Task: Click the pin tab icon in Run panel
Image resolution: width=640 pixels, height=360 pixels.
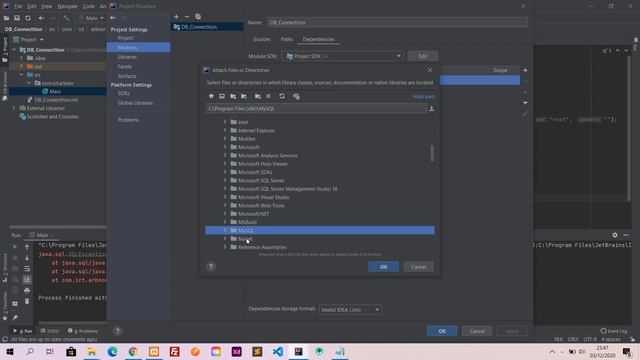Action: (15, 318)
